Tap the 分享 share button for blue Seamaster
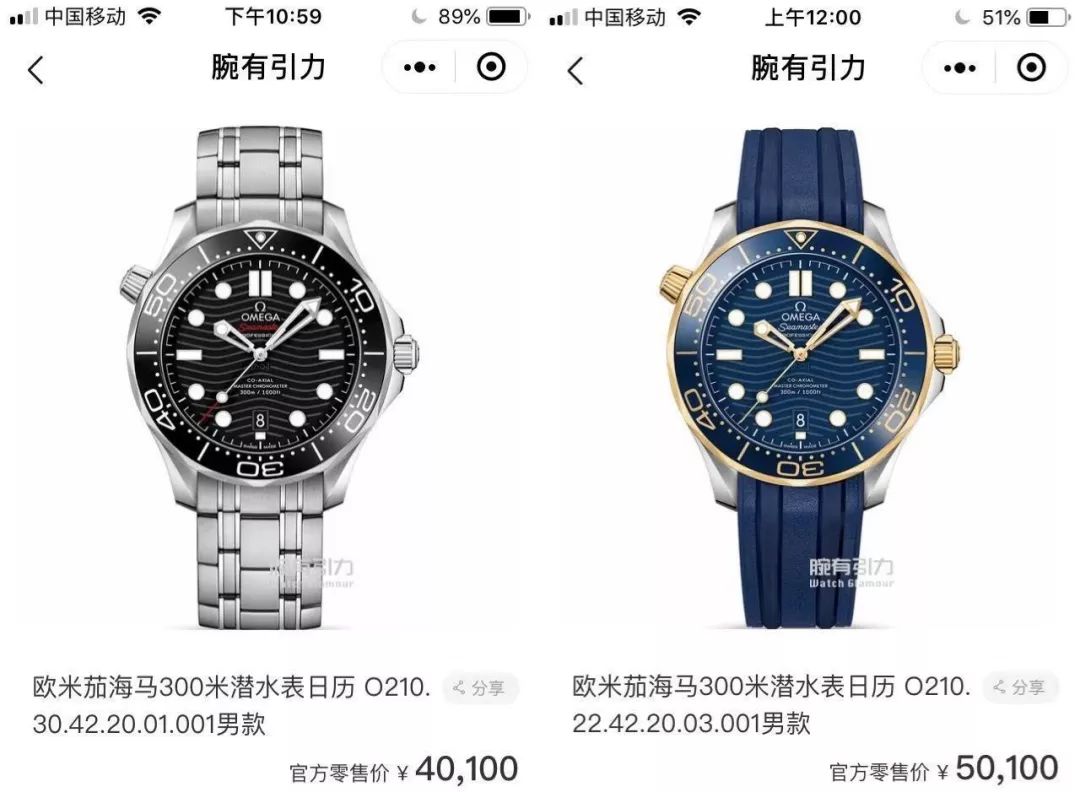Viewport: 1080px width, 792px height. [x=1019, y=687]
